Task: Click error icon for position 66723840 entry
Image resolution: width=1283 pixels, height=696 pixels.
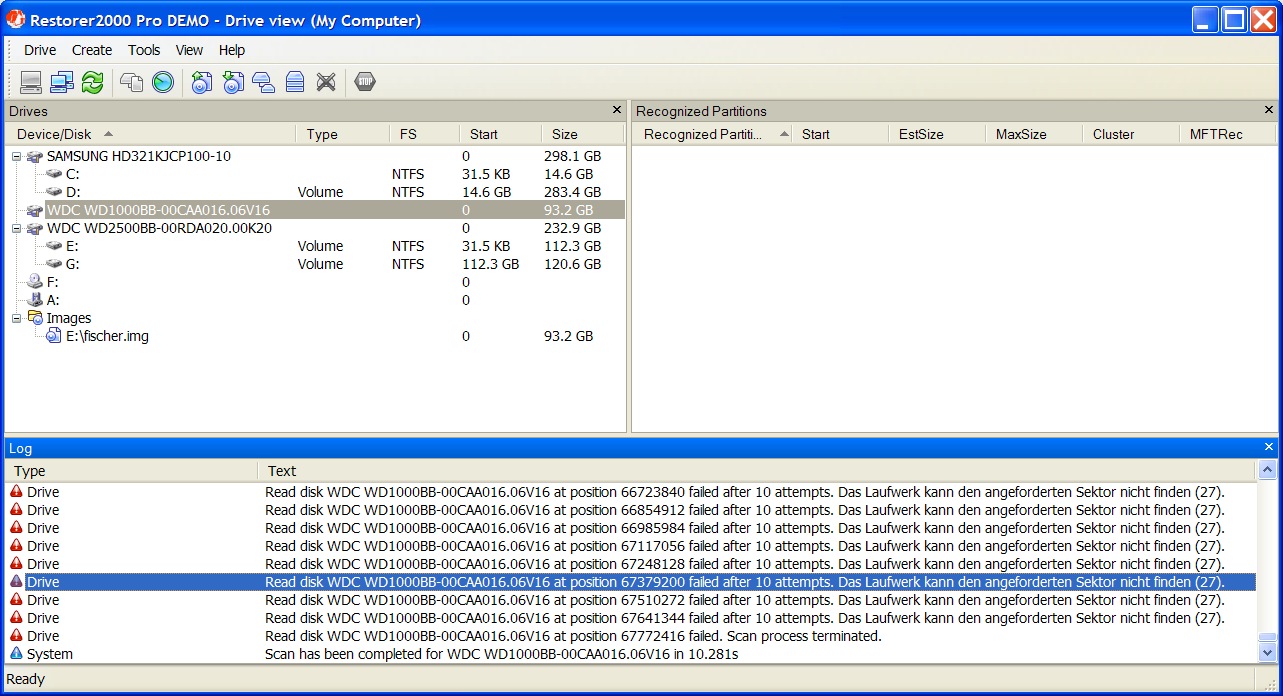Action: (16, 492)
